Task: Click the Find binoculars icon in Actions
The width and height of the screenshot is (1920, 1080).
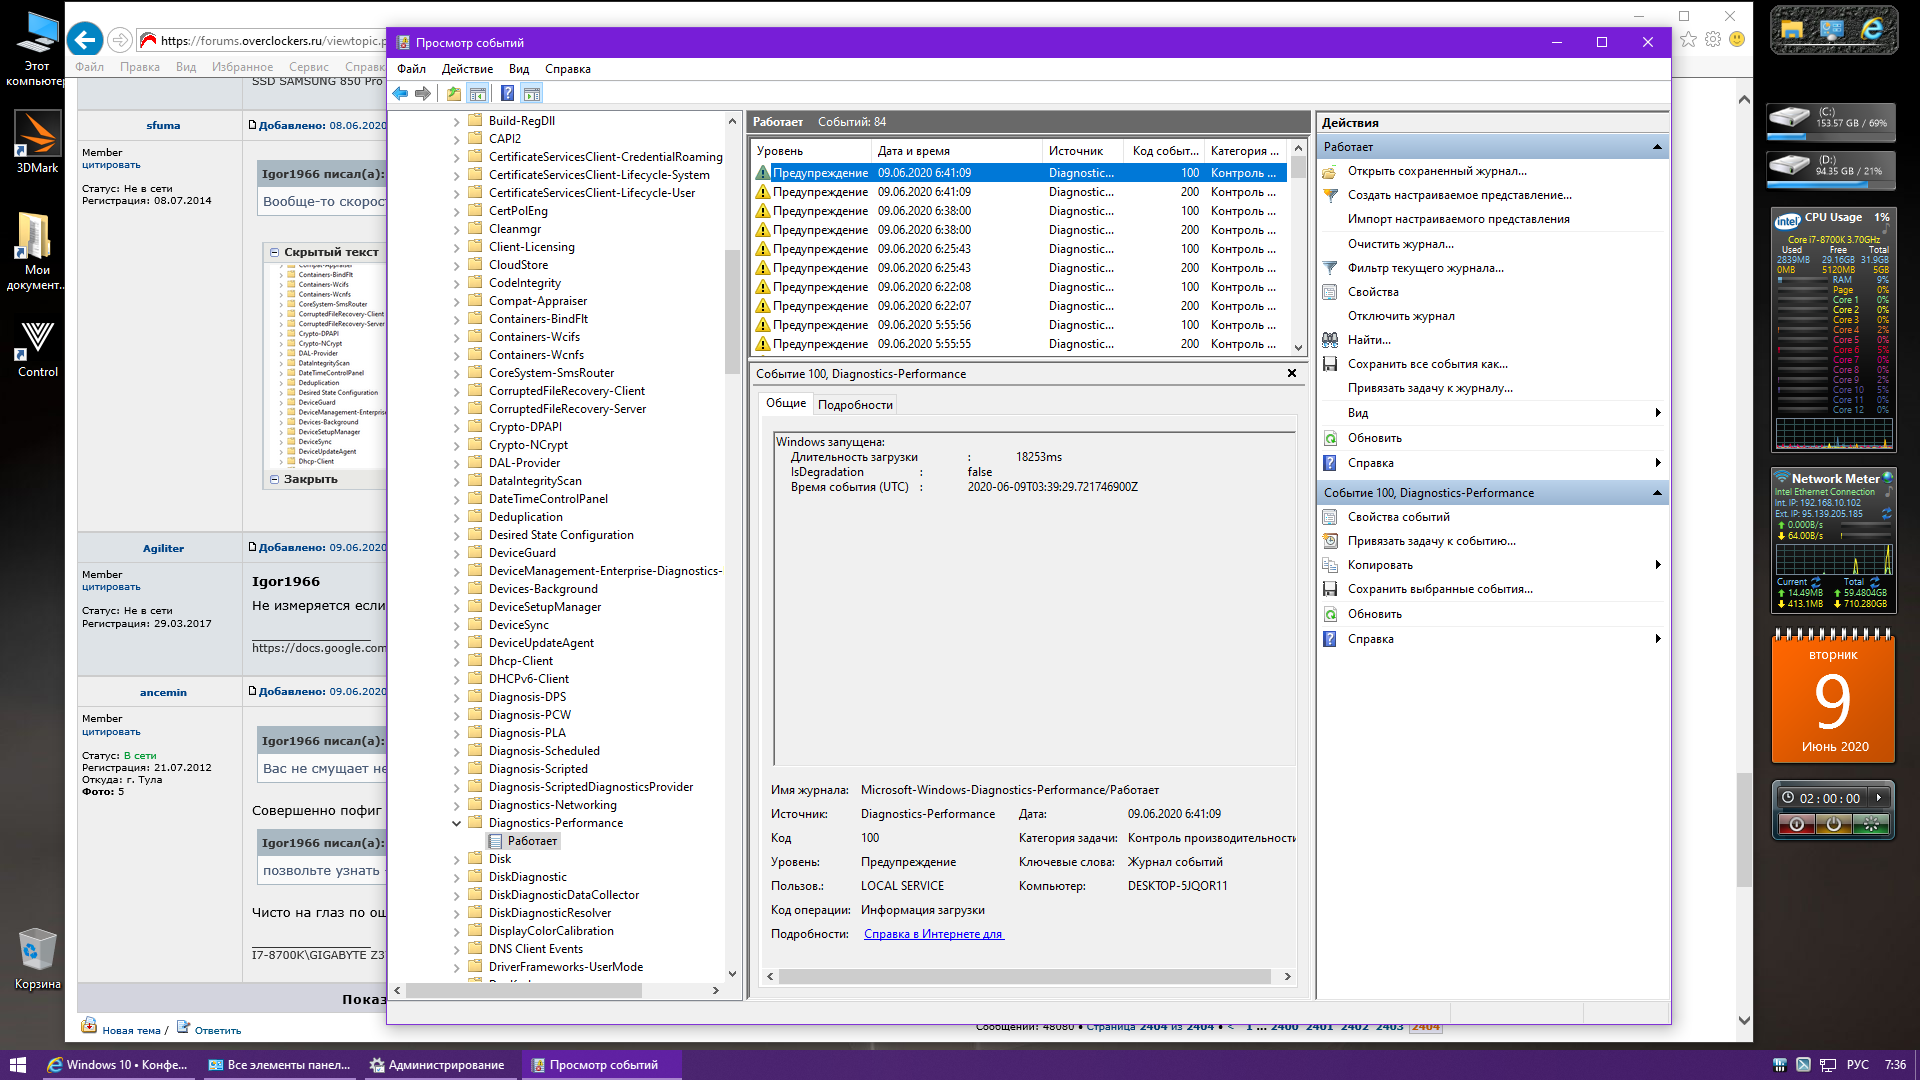Action: (1330, 340)
